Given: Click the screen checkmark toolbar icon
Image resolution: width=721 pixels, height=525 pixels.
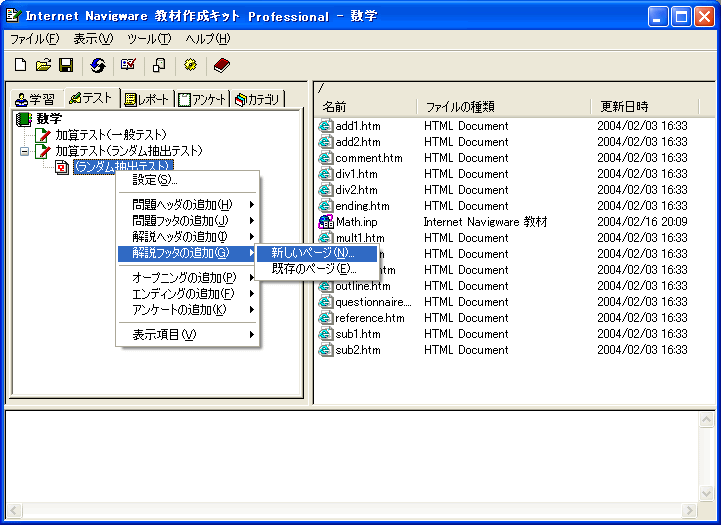Looking at the screenshot, I should coord(128,64).
